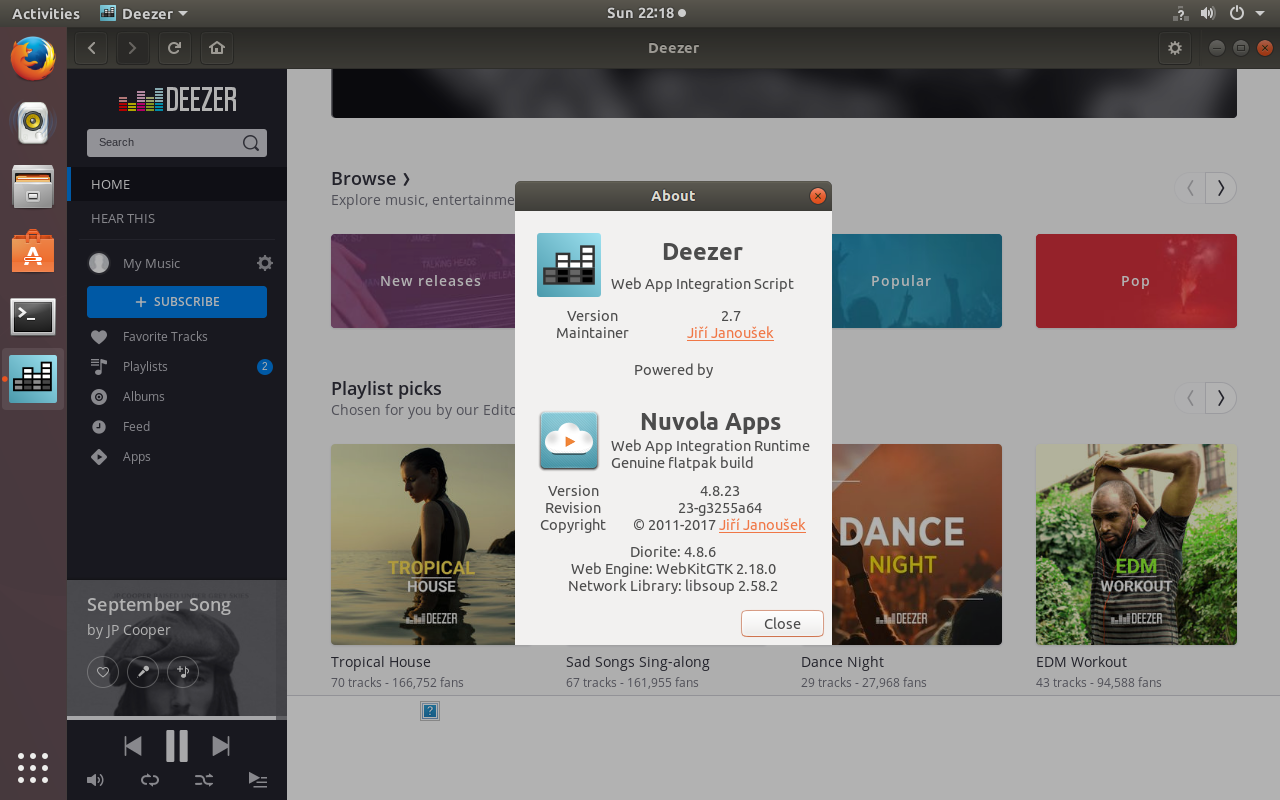This screenshot has width=1280, height=800.
Task: Open the Deezer app menu in top bar
Action: [x=144, y=14]
